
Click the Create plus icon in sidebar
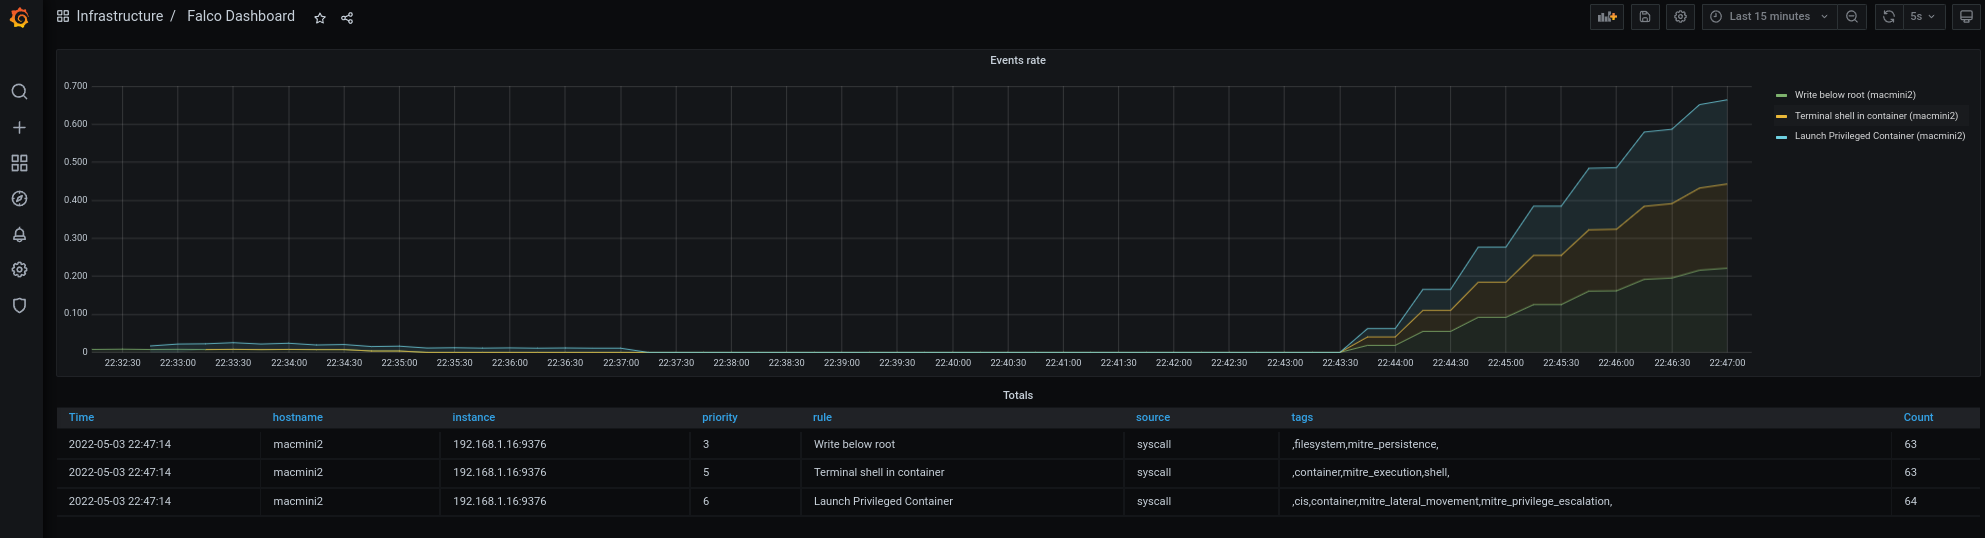pos(19,128)
